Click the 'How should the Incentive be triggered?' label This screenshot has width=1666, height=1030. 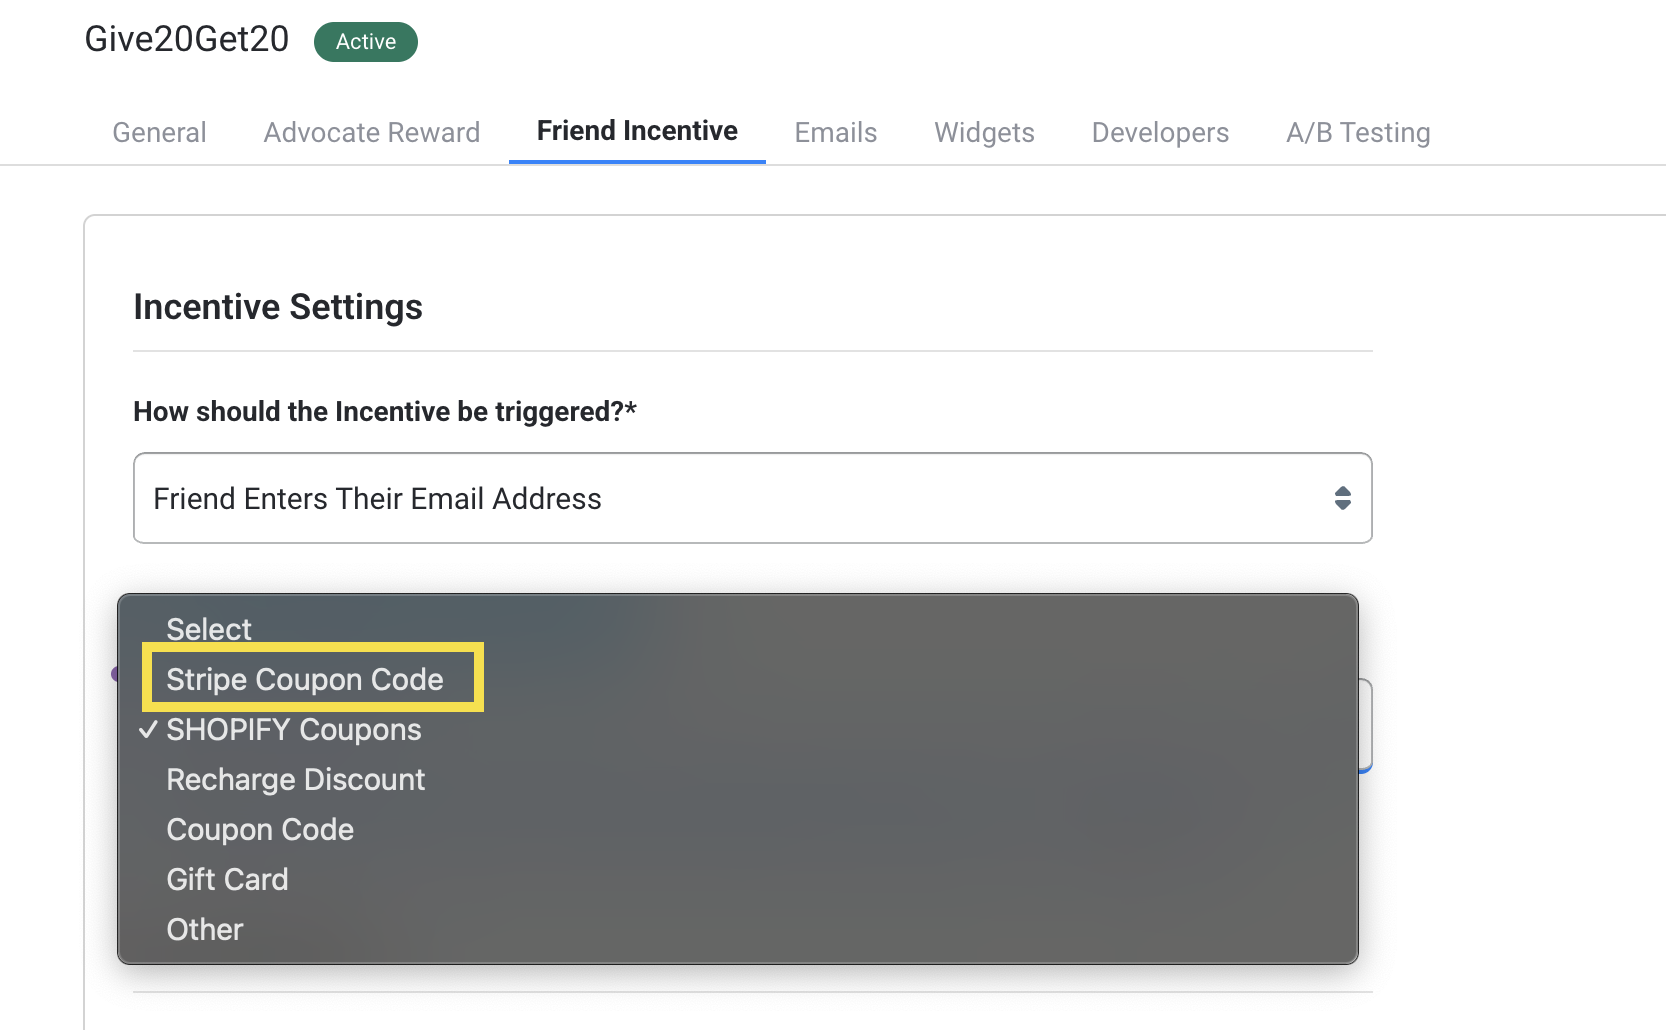[x=385, y=411]
